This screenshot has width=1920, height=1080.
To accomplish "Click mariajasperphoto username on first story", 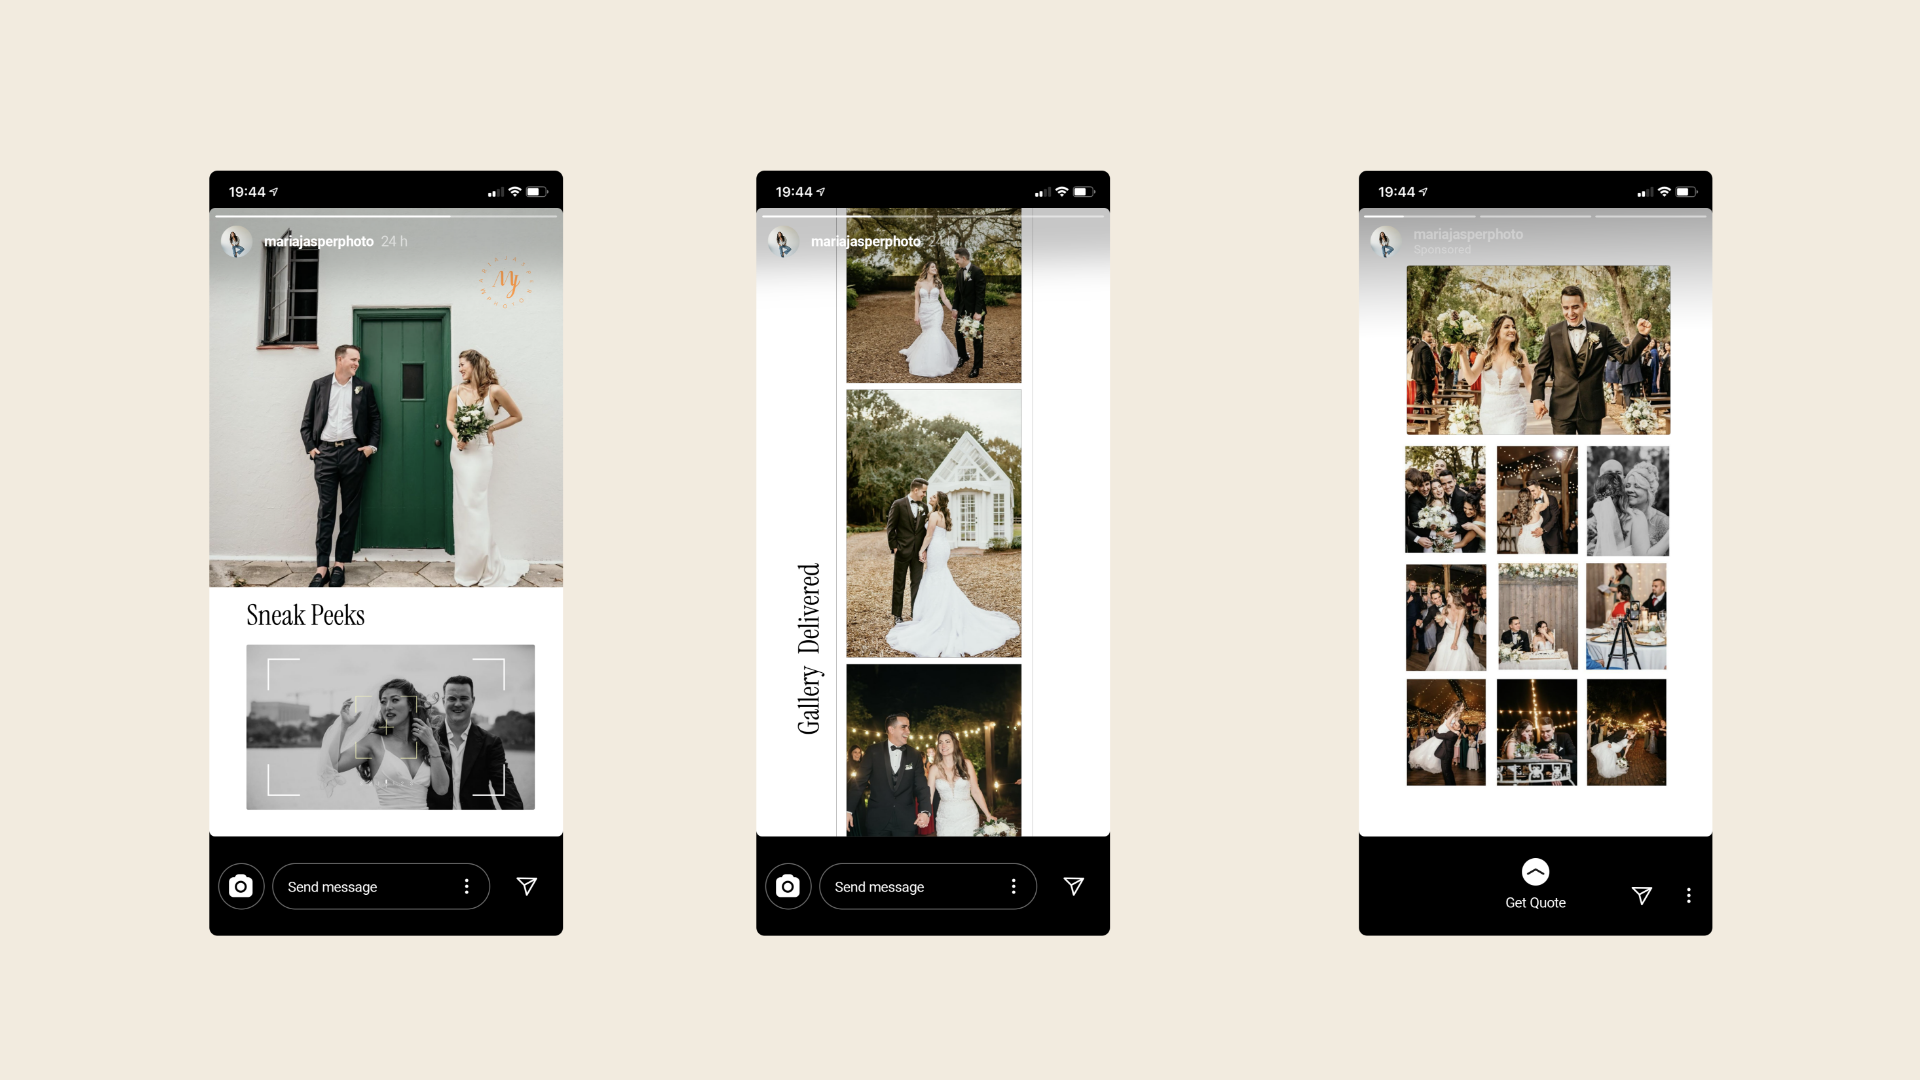I will [318, 241].
